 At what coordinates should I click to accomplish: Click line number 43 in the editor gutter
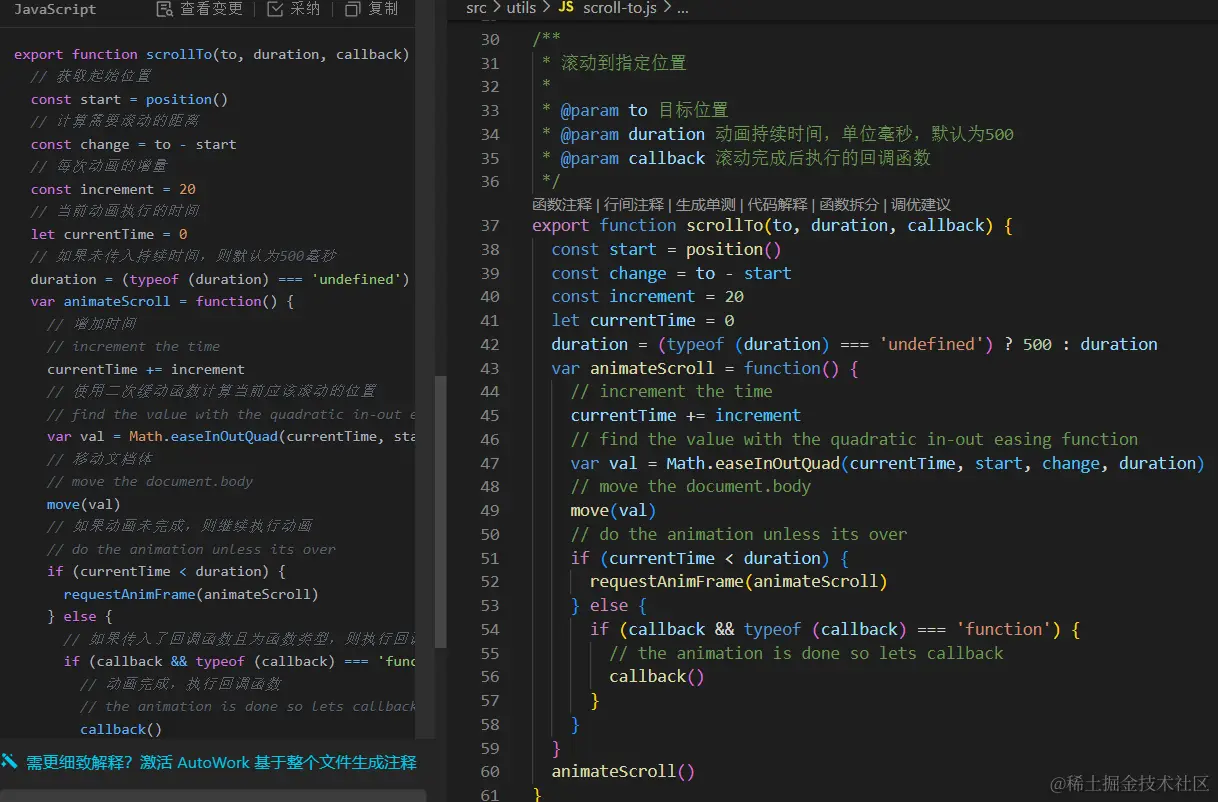click(490, 368)
